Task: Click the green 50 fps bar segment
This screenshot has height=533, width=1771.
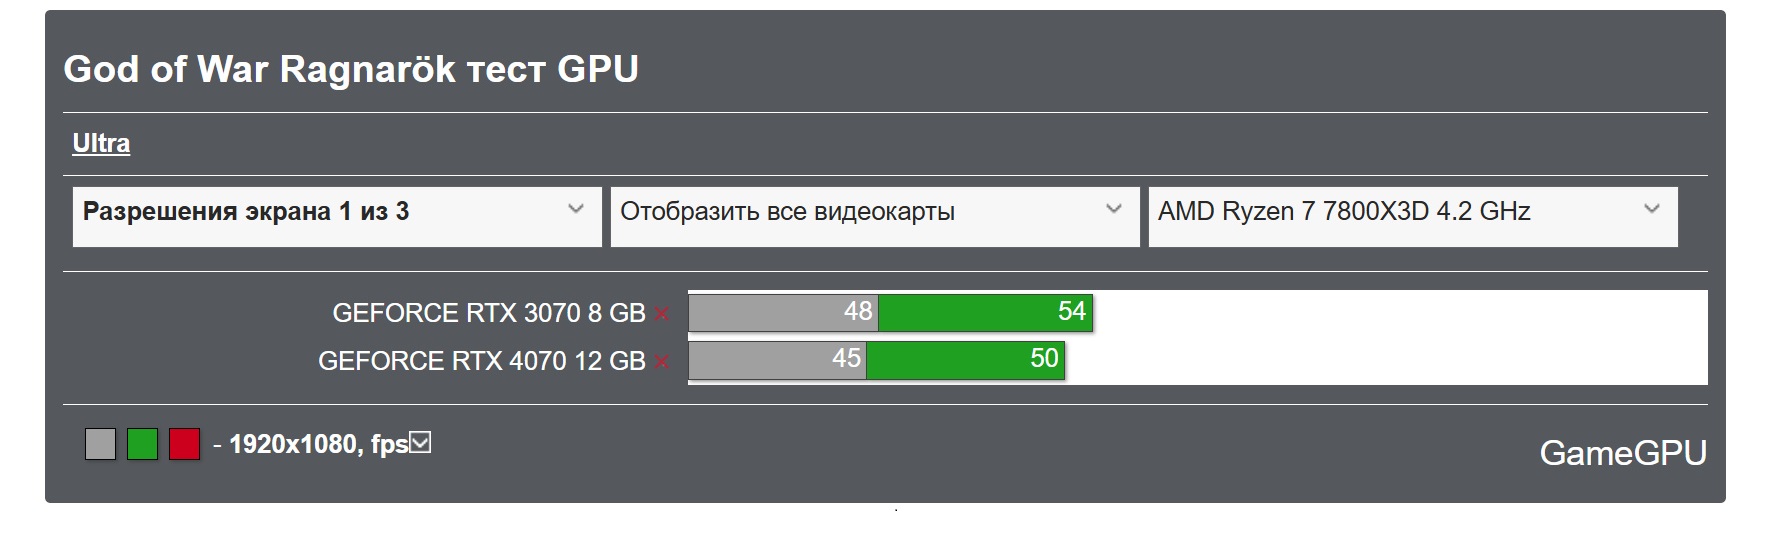Action: coord(964,360)
